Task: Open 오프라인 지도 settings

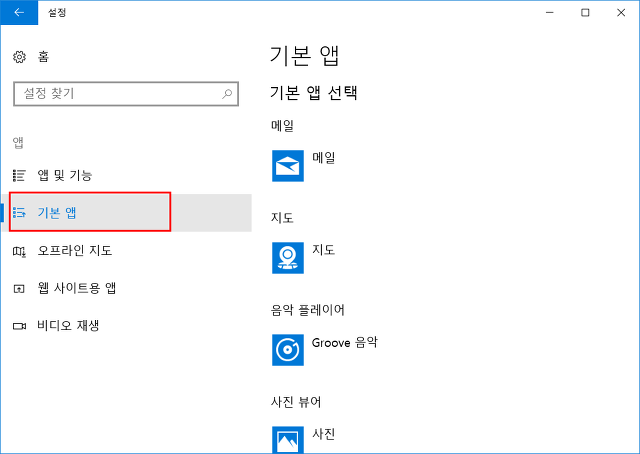Action: pos(75,250)
